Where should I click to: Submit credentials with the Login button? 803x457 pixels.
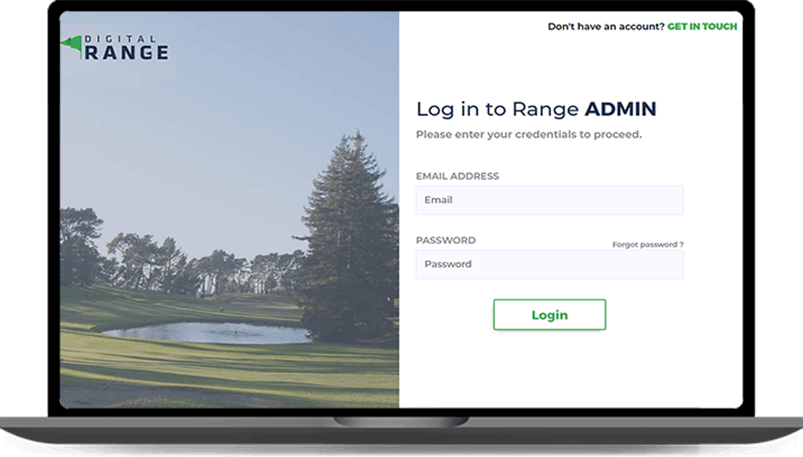click(550, 315)
